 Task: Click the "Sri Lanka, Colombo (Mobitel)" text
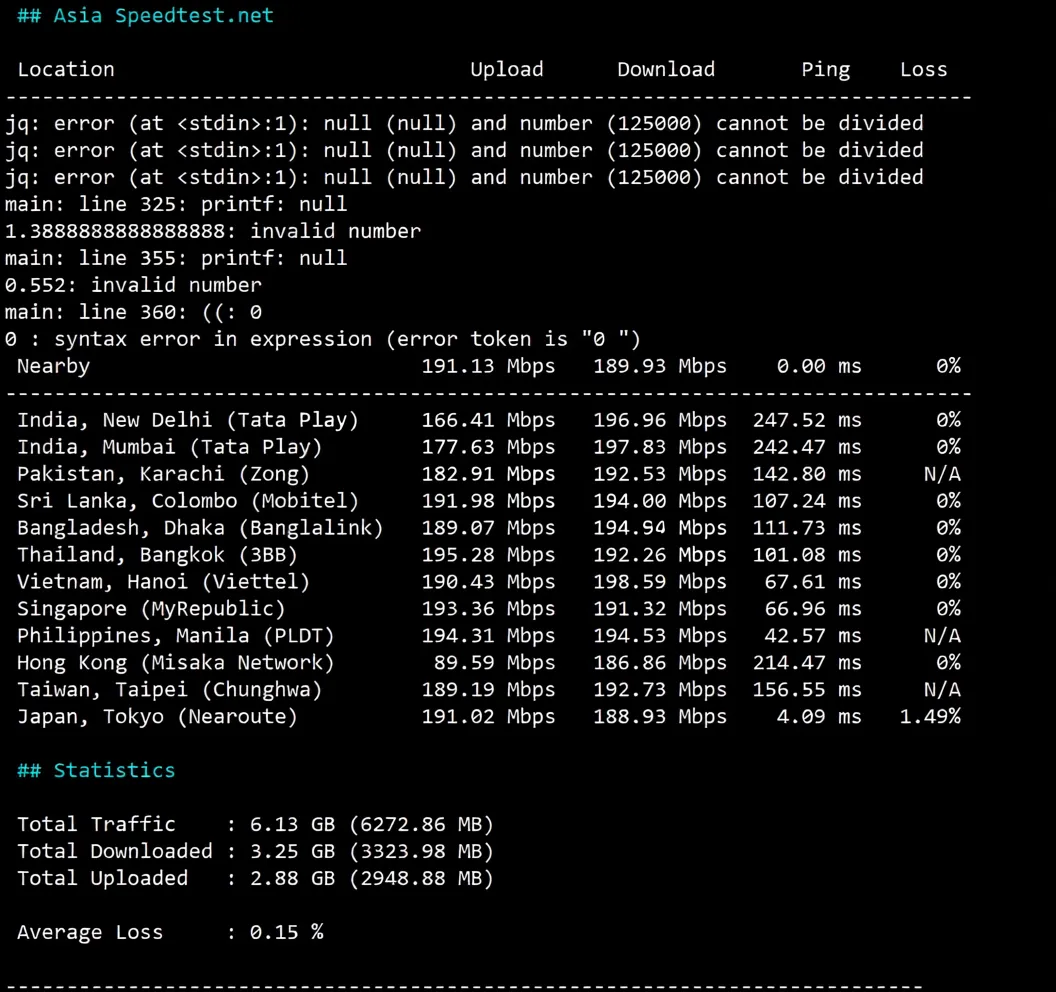187,501
